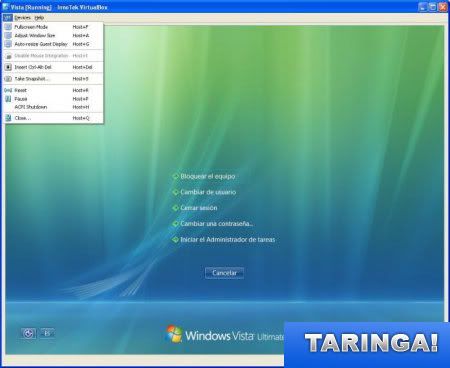
Task: Click the VirtualBox icon in the title bar
Action: point(6,7)
